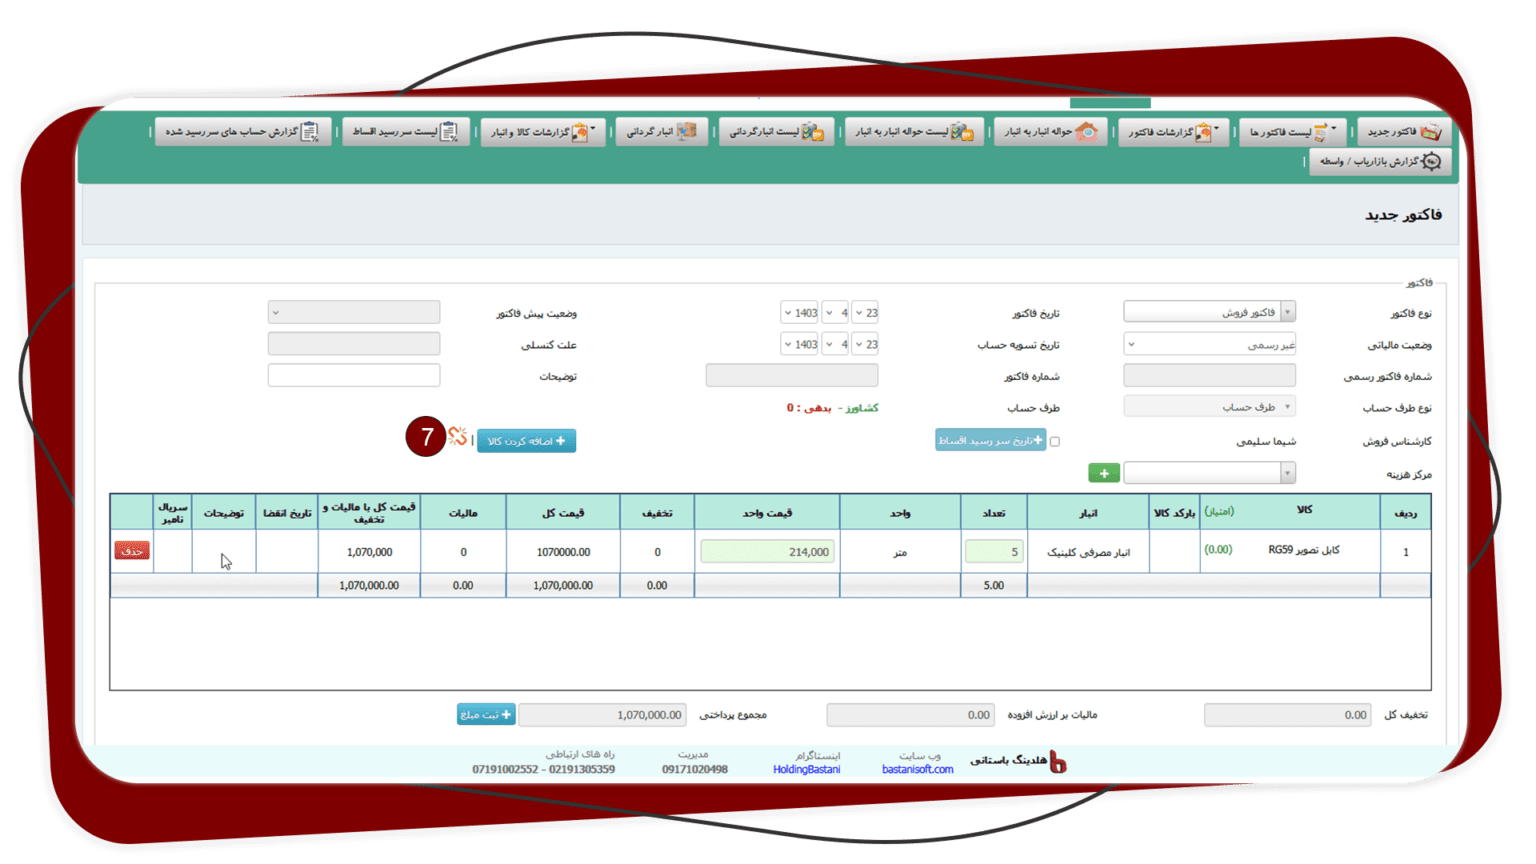Open the وضعیت پیش فاکتور dropdown
The image size is (1536, 864).
[x=354, y=312]
